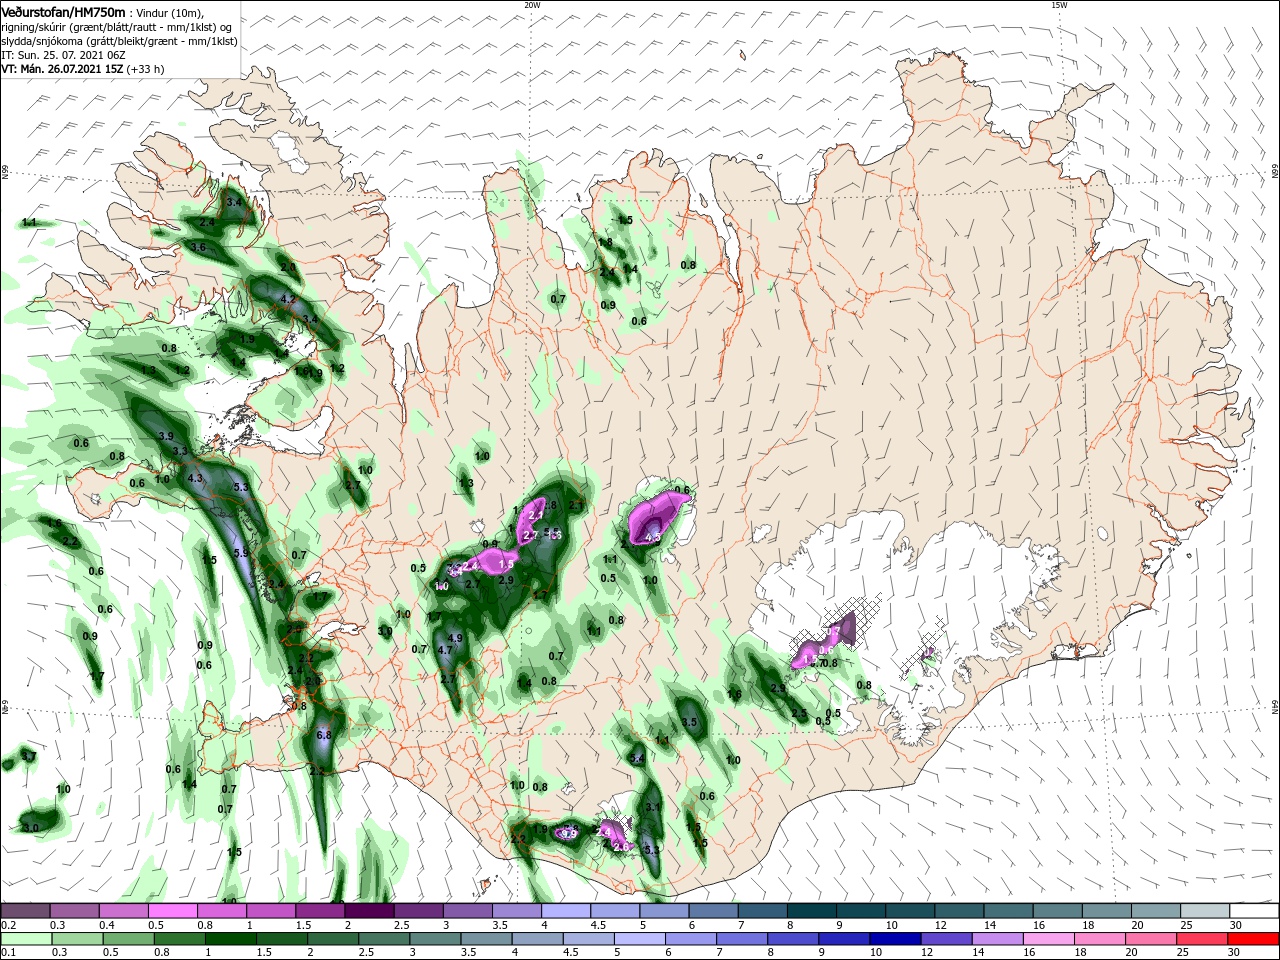Select the dark teal 8 mm snow swatch

pos(812,911)
